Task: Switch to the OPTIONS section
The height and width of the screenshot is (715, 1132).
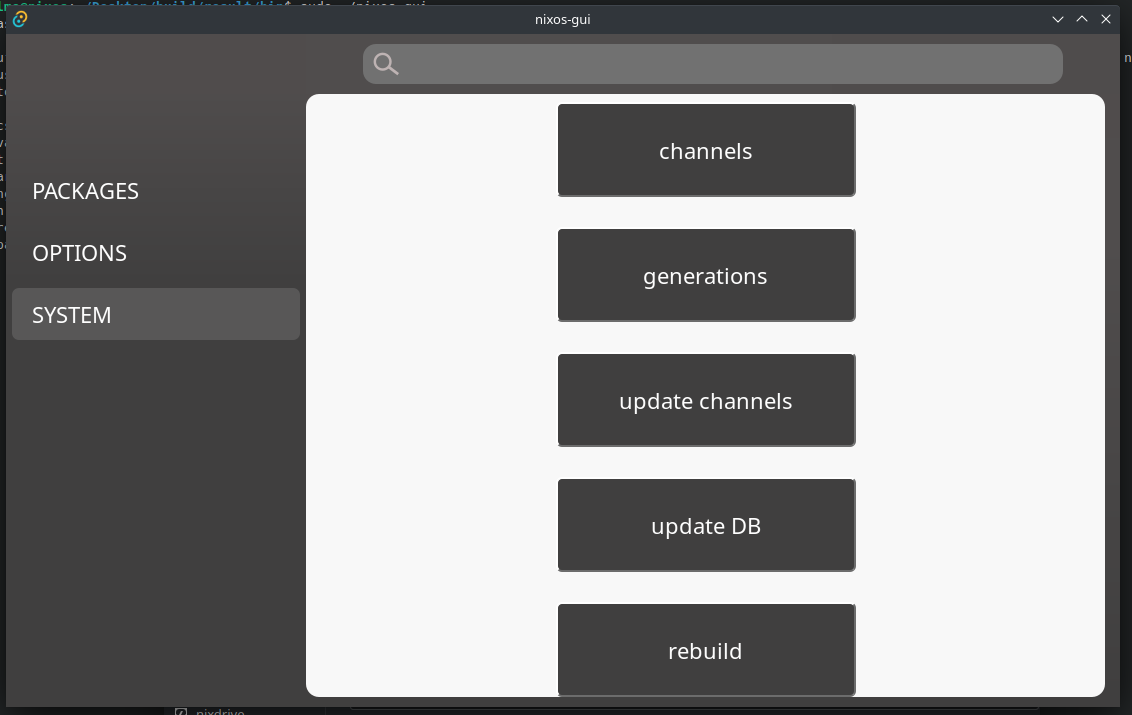Action: click(x=156, y=253)
